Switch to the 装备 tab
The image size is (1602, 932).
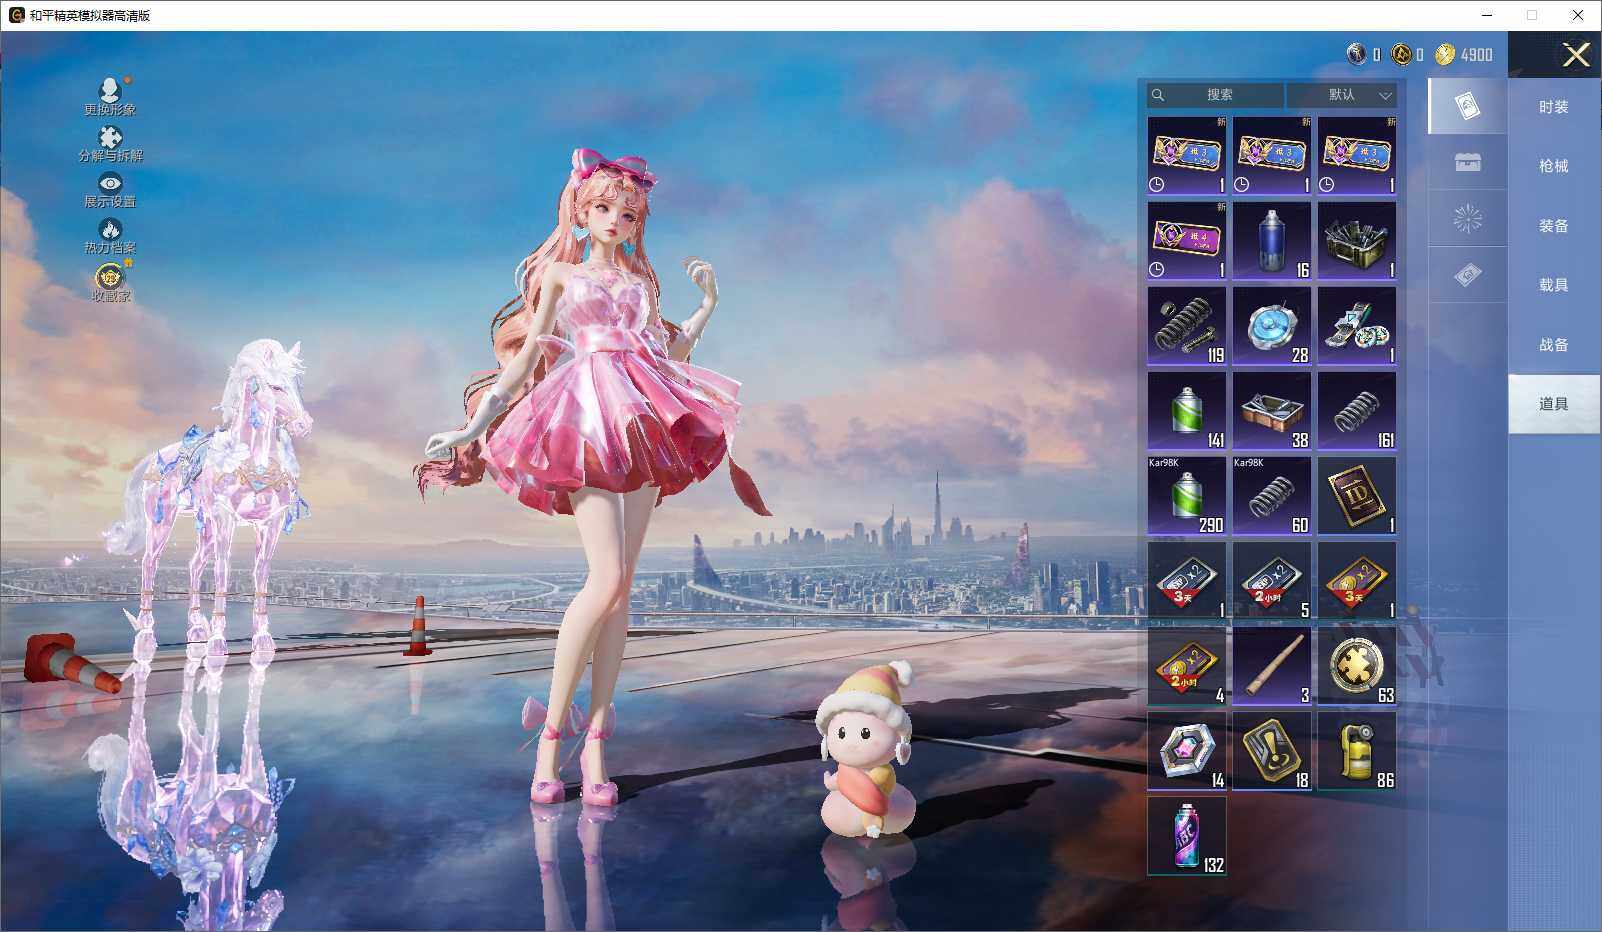coord(1554,226)
